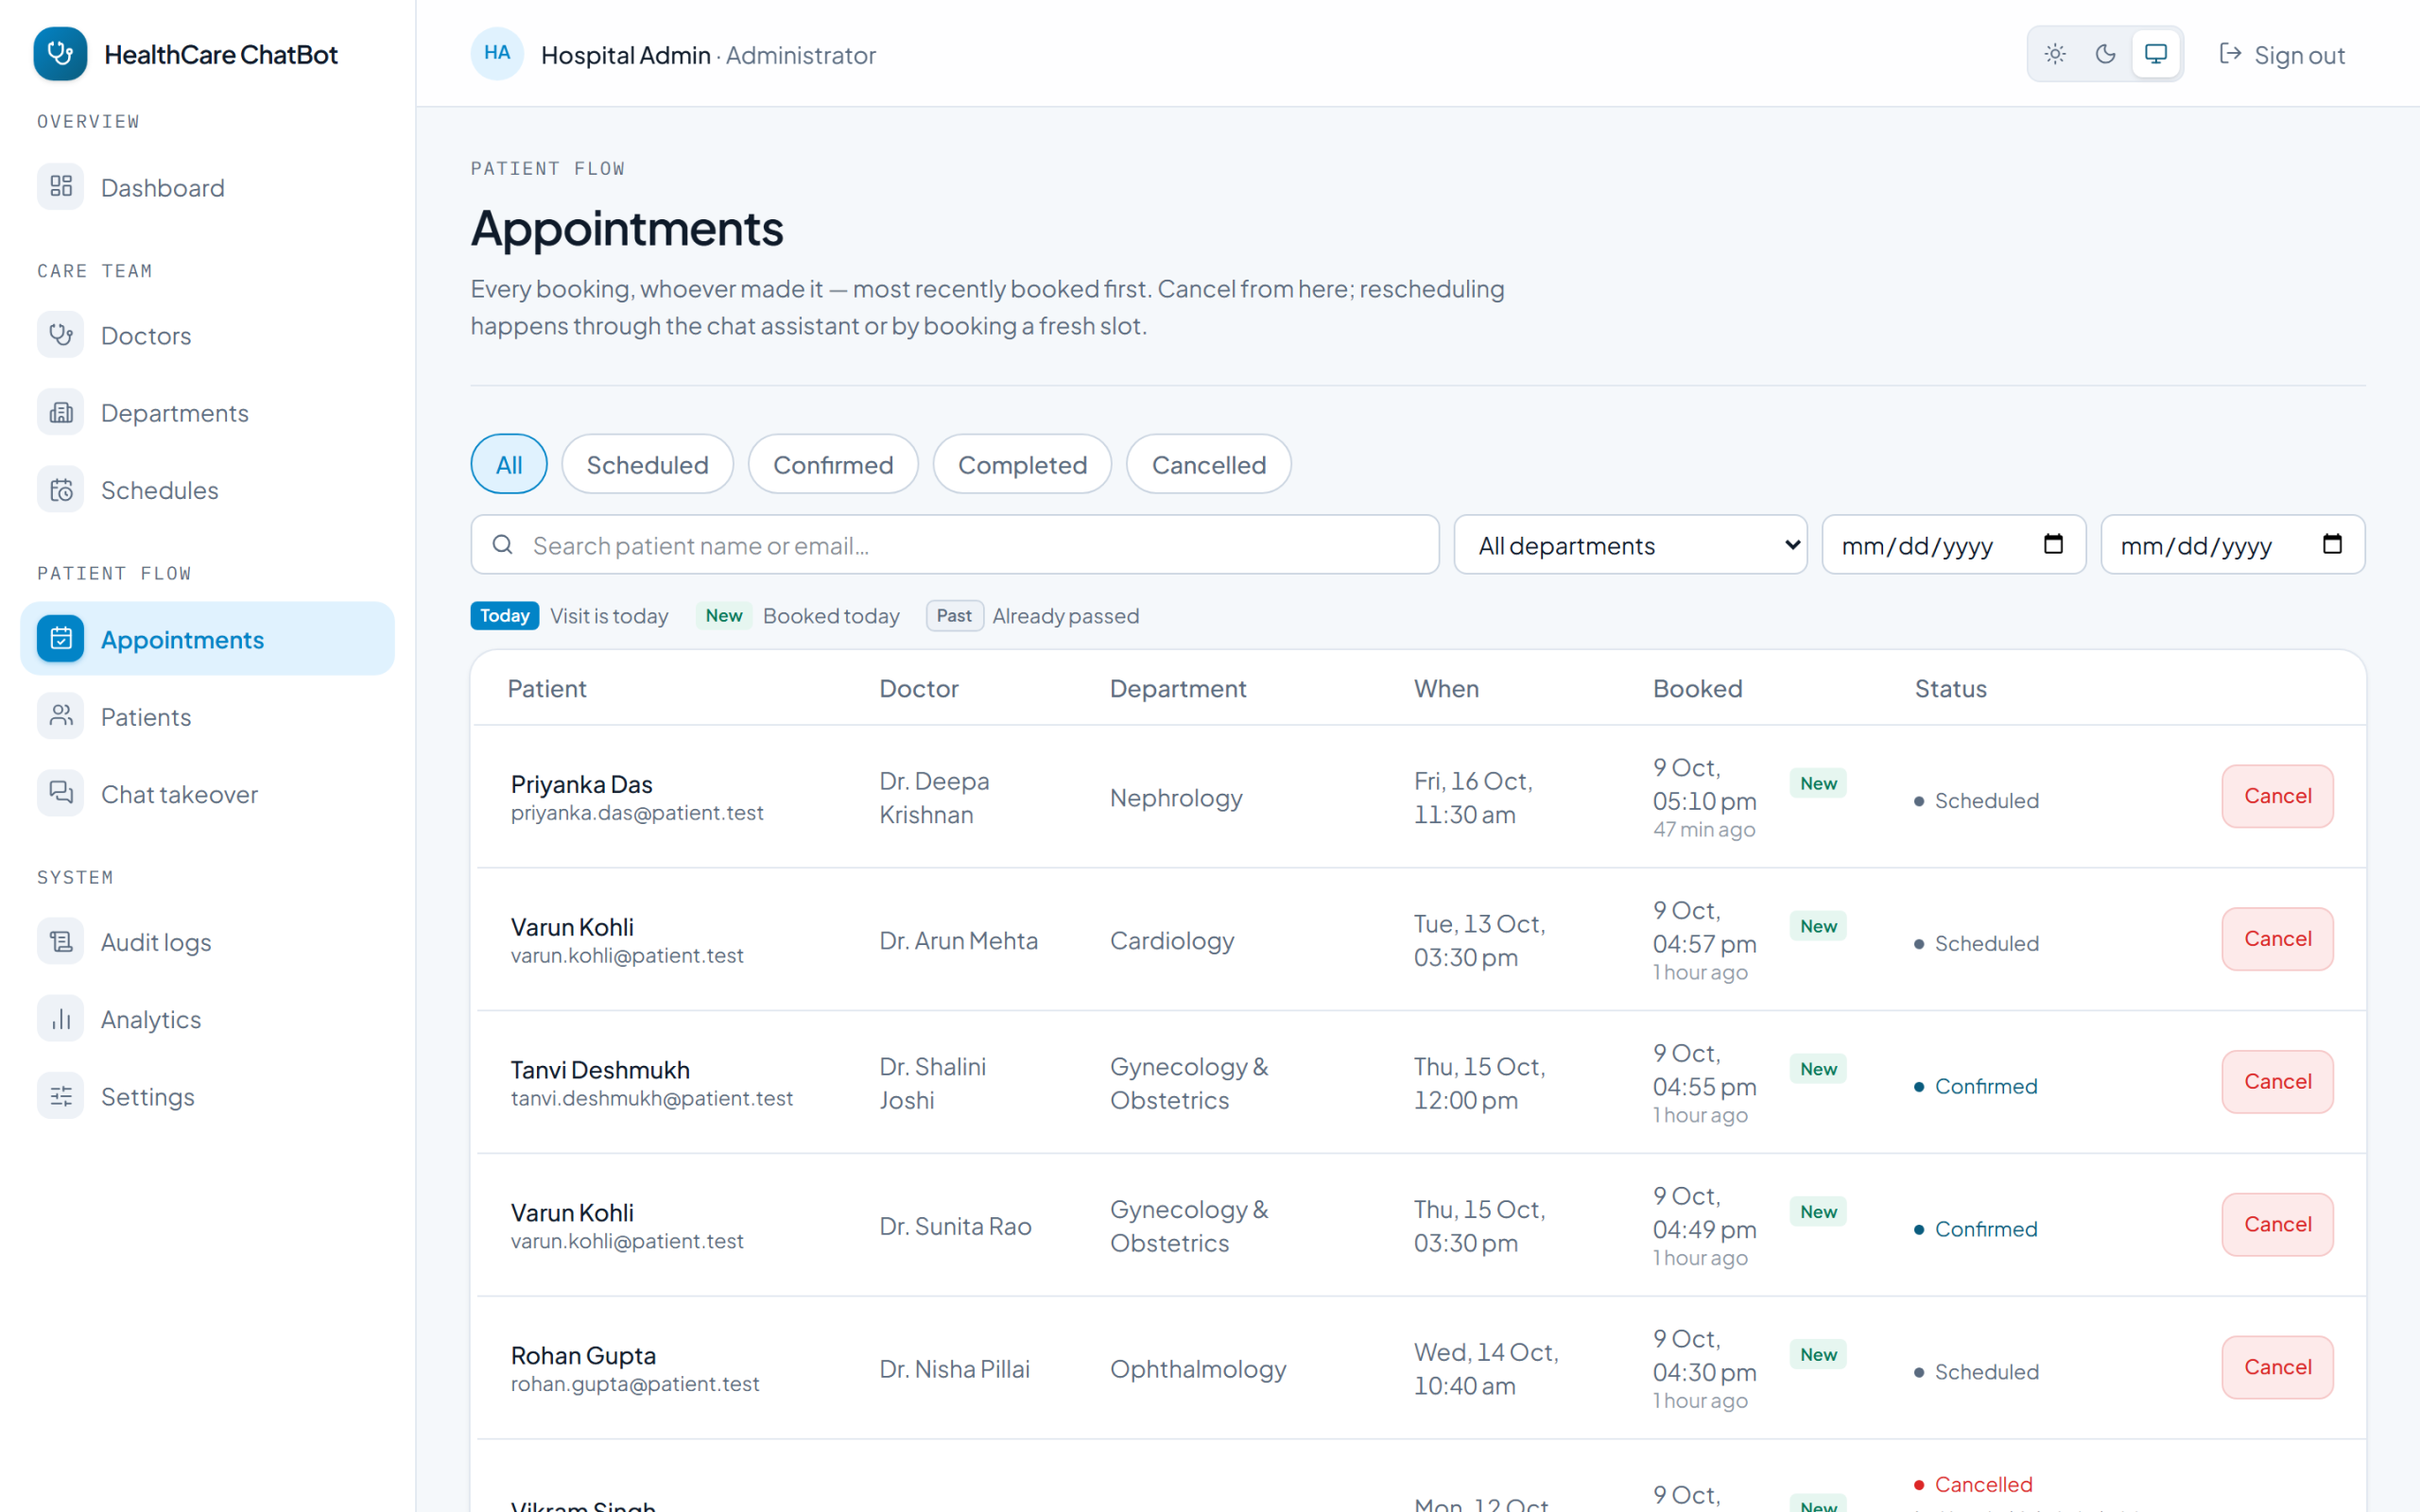Switch to dark theme moon icon
This screenshot has height=1512, width=2420.
click(x=2105, y=54)
